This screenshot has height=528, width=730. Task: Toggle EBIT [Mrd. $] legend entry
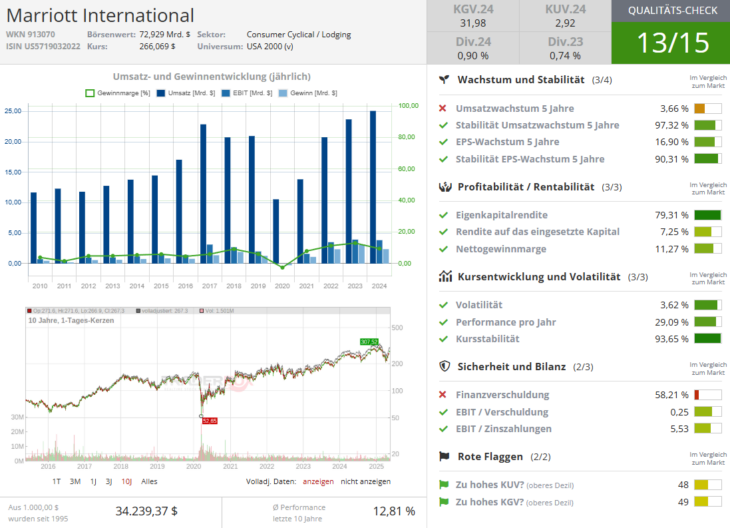click(247, 93)
